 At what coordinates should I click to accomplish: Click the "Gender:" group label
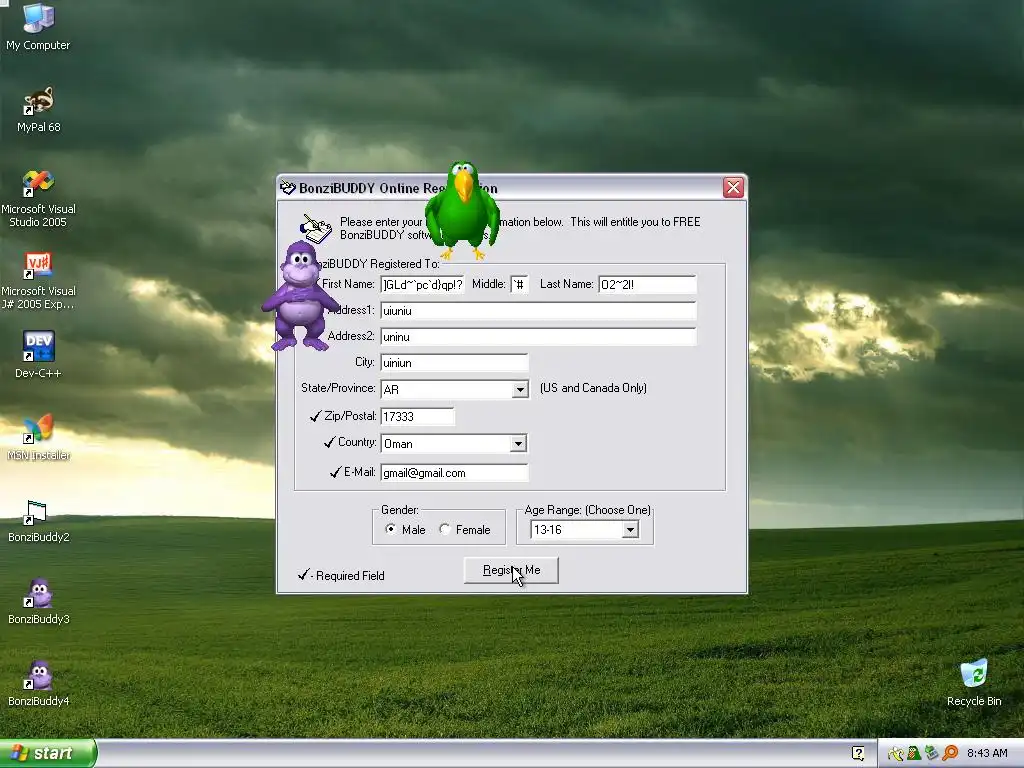coord(400,510)
